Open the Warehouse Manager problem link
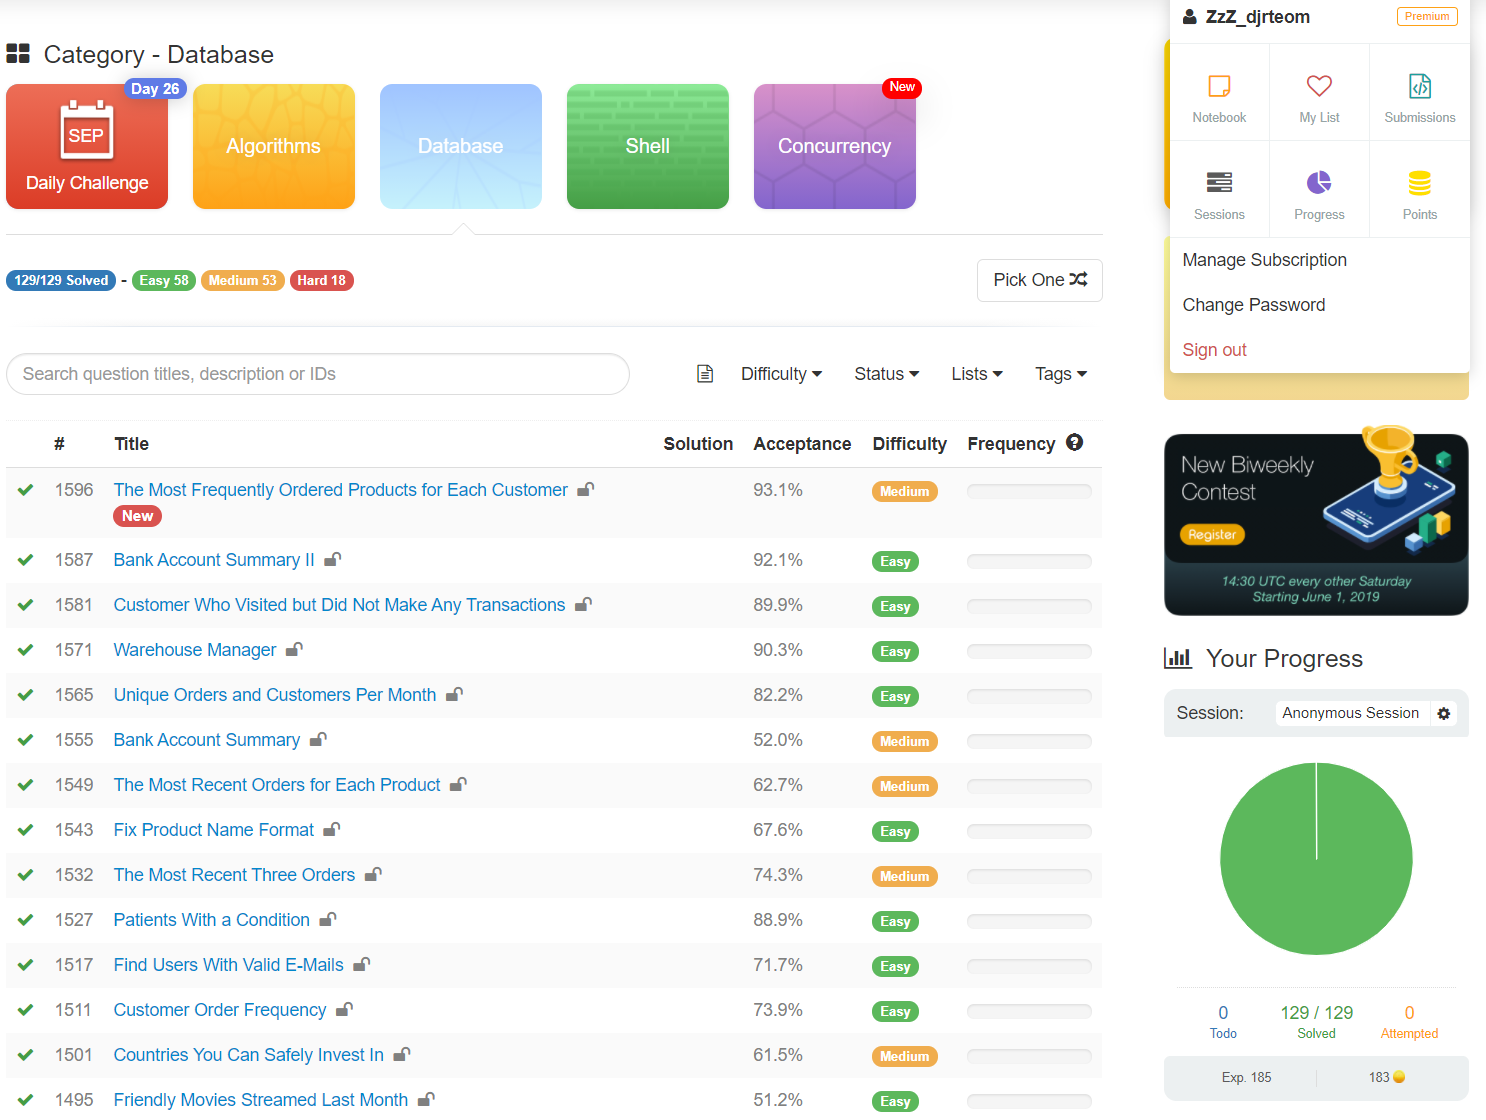 point(195,650)
